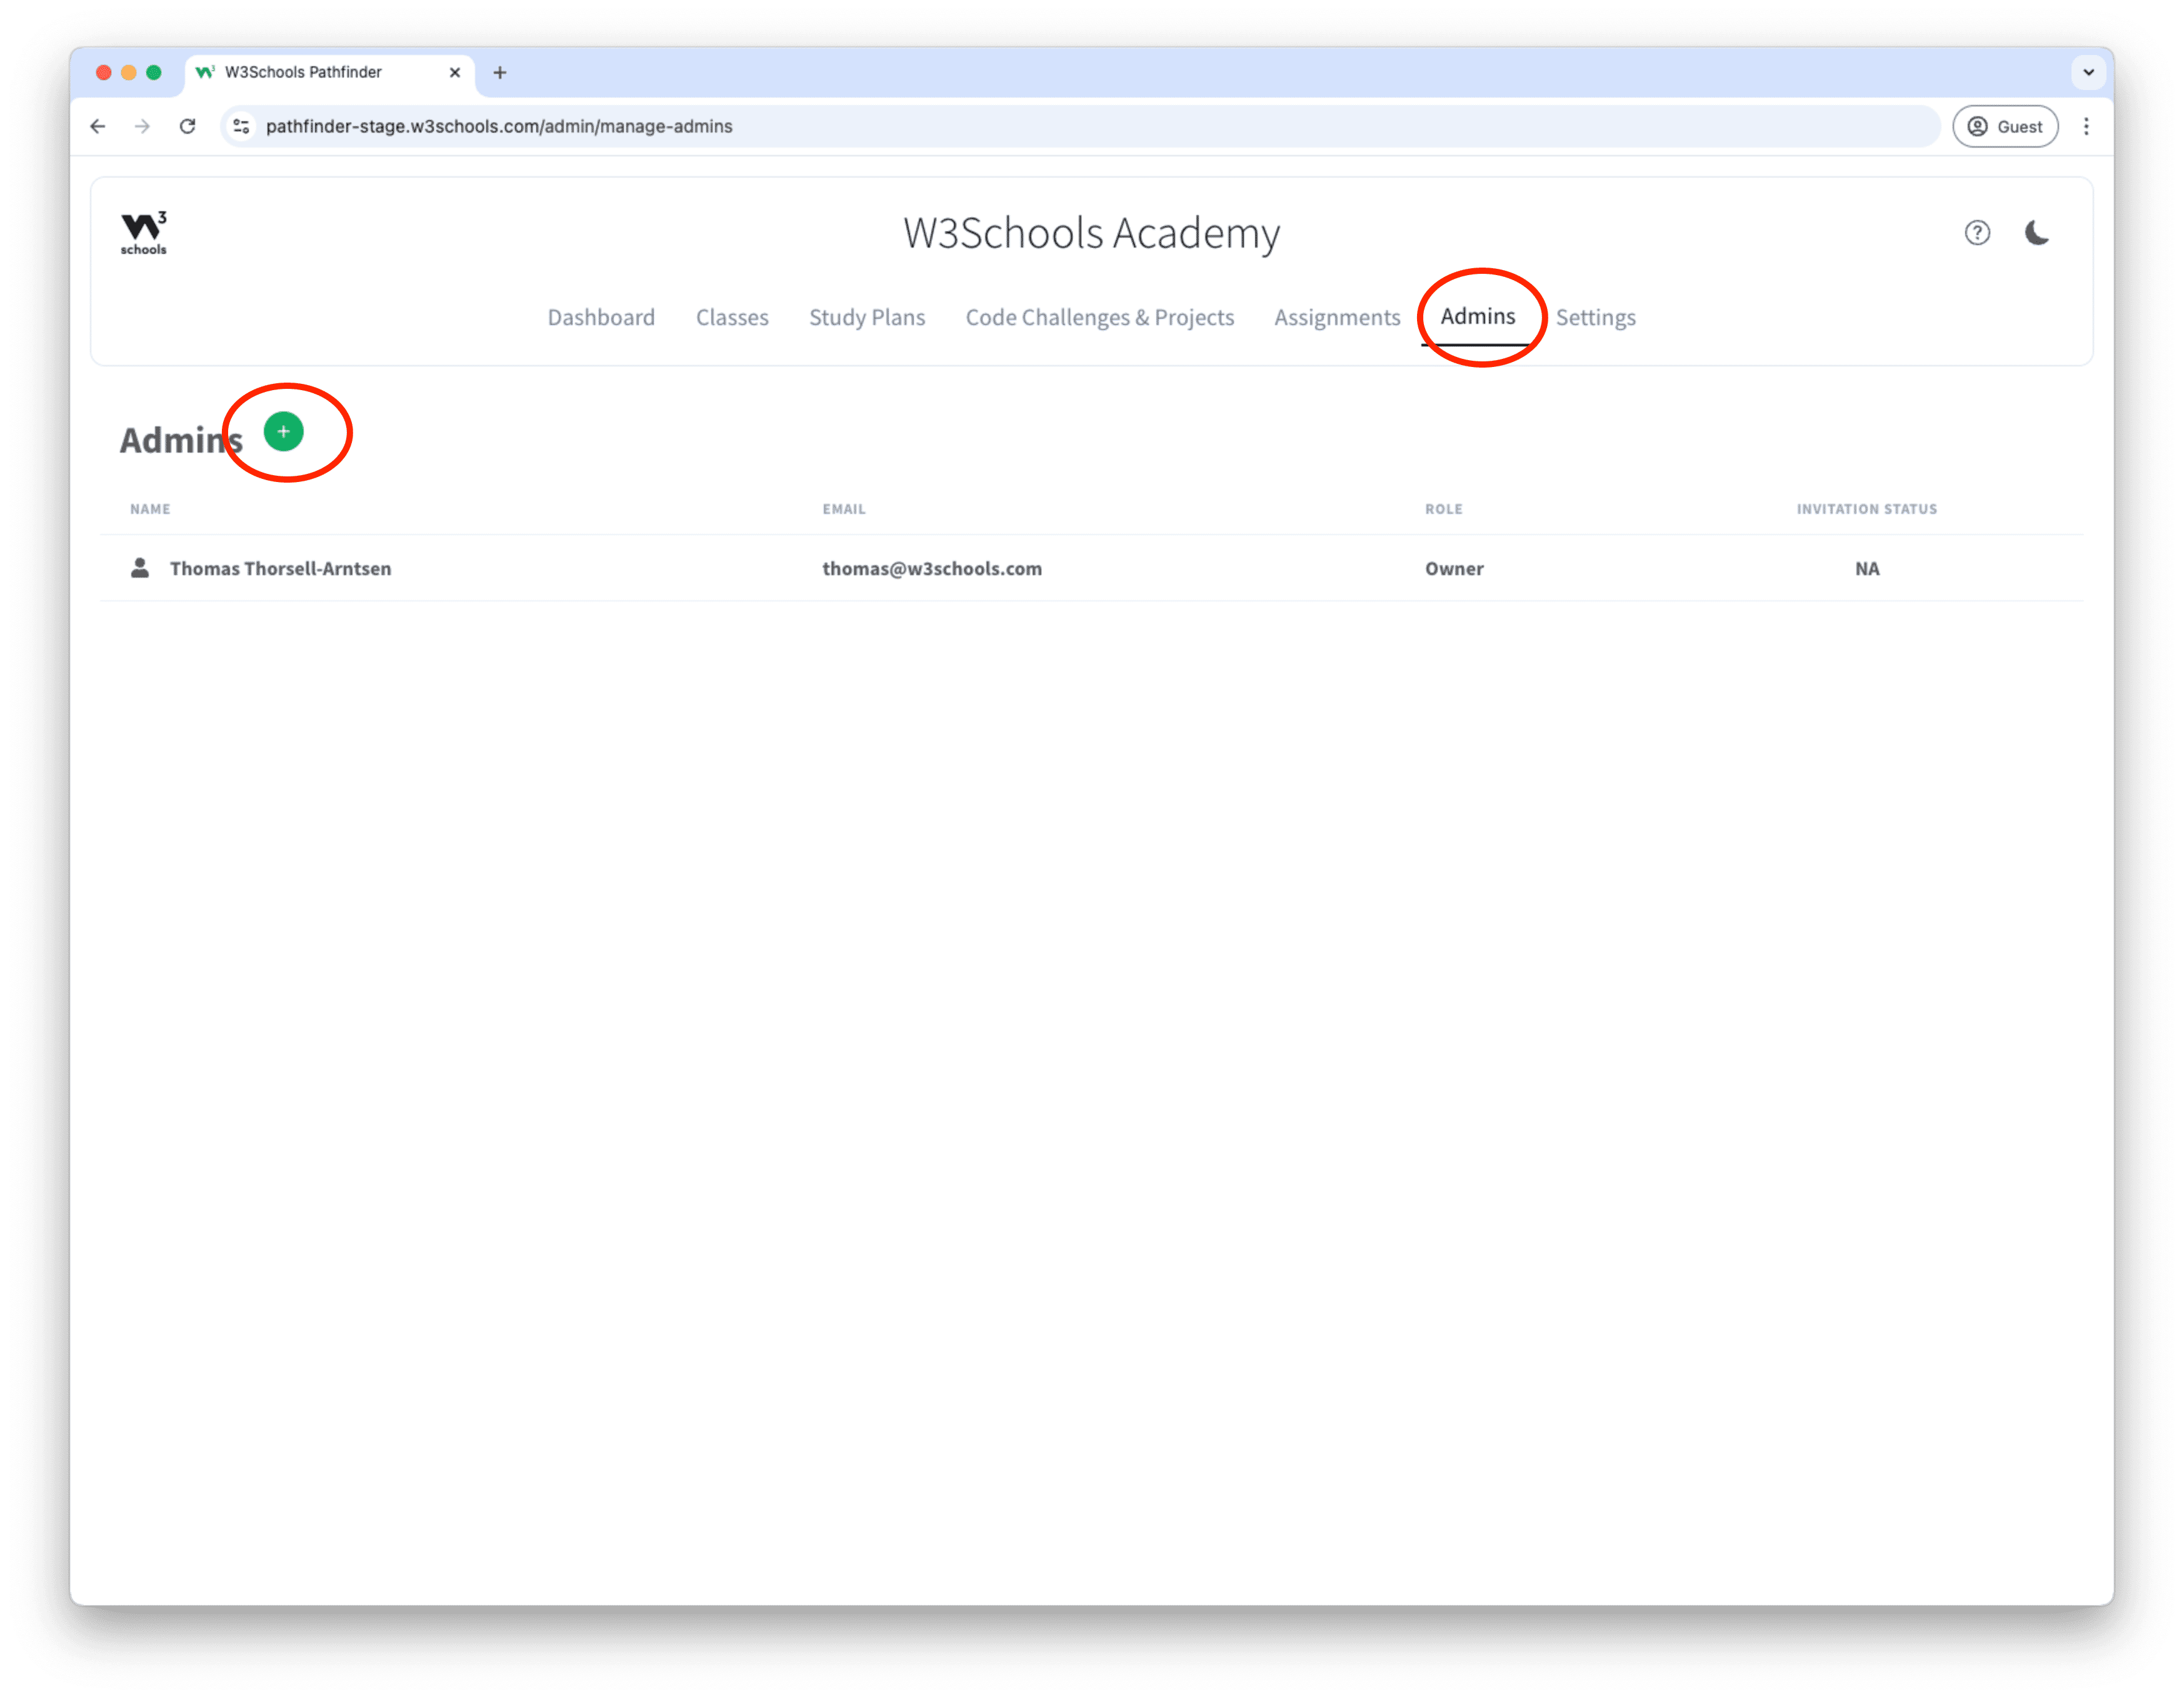Open a new browser tab
2184x1698 pixels.
(500, 72)
